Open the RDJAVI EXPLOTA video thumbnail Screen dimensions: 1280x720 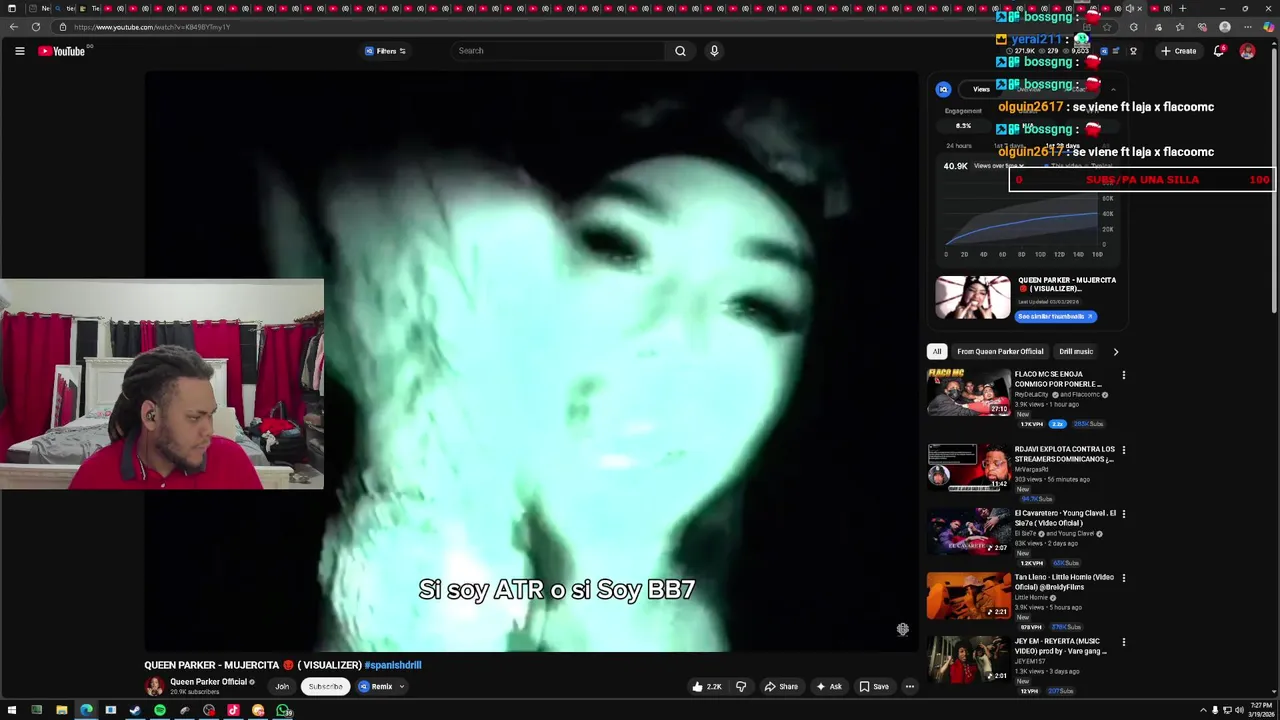[968, 467]
